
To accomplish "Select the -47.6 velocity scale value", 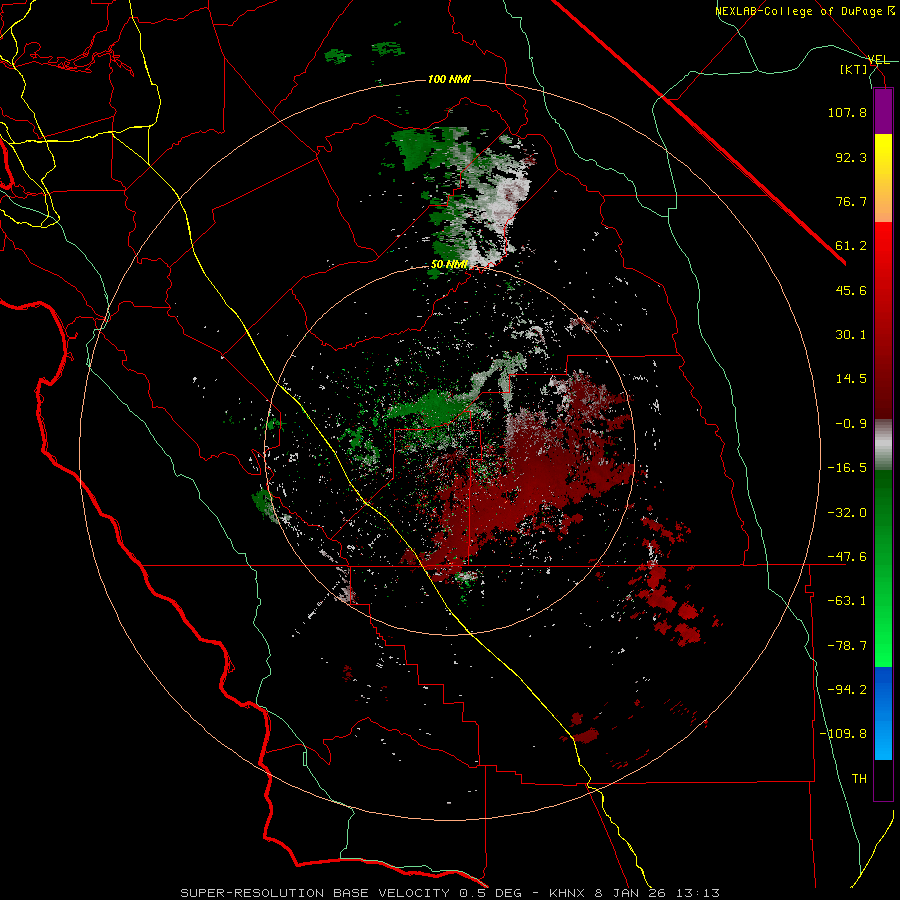I will click(x=847, y=557).
